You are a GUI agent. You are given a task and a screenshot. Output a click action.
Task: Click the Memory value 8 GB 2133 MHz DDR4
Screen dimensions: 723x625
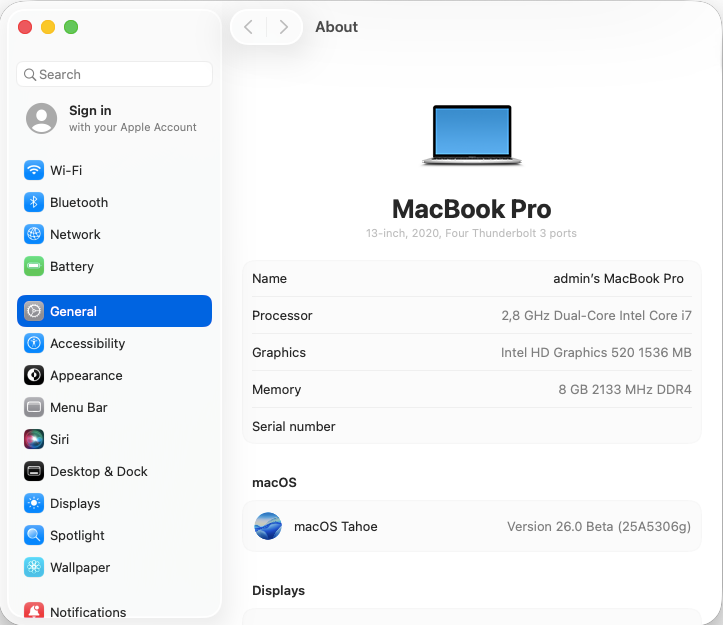tap(625, 389)
